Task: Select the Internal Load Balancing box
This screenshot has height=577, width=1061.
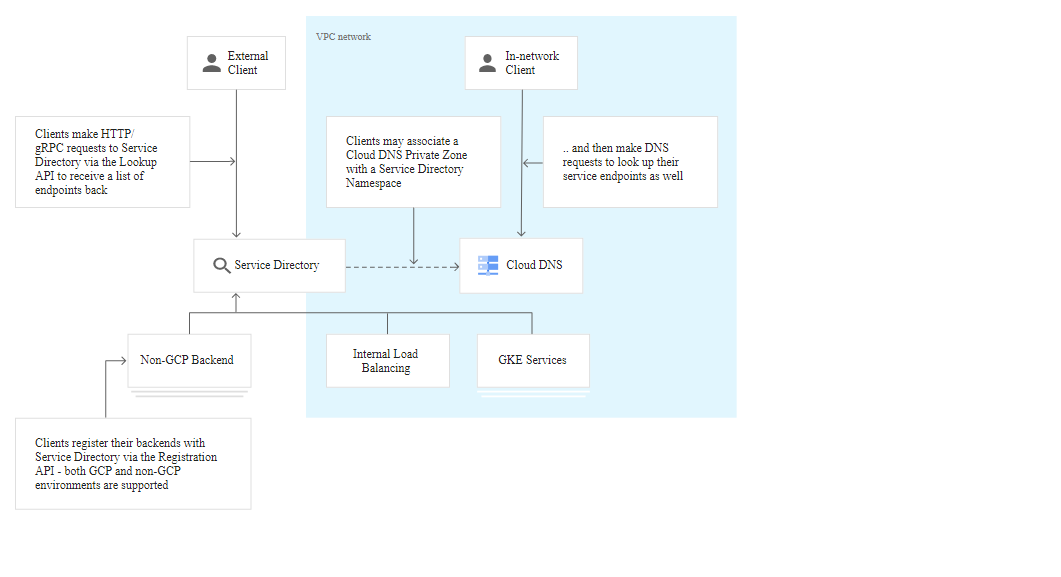Action: (x=388, y=361)
